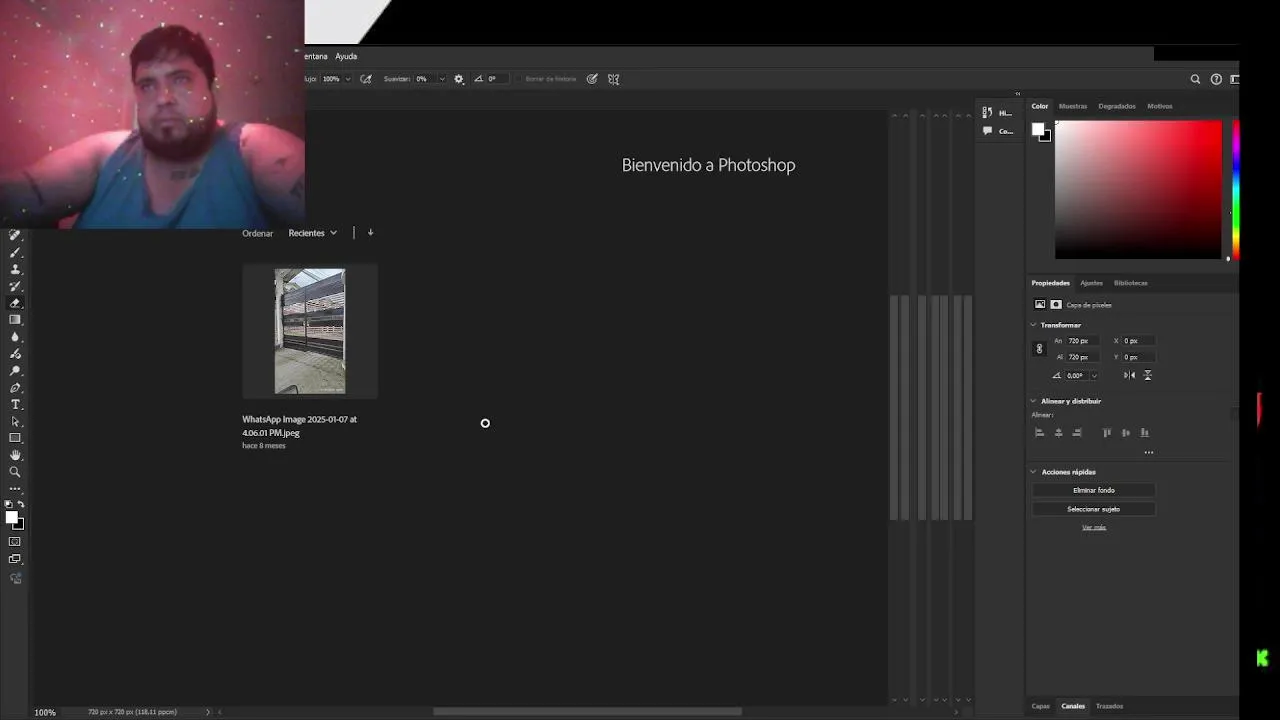Open the Ventana menu
This screenshot has width=1280, height=720.
[x=316, y=56]
